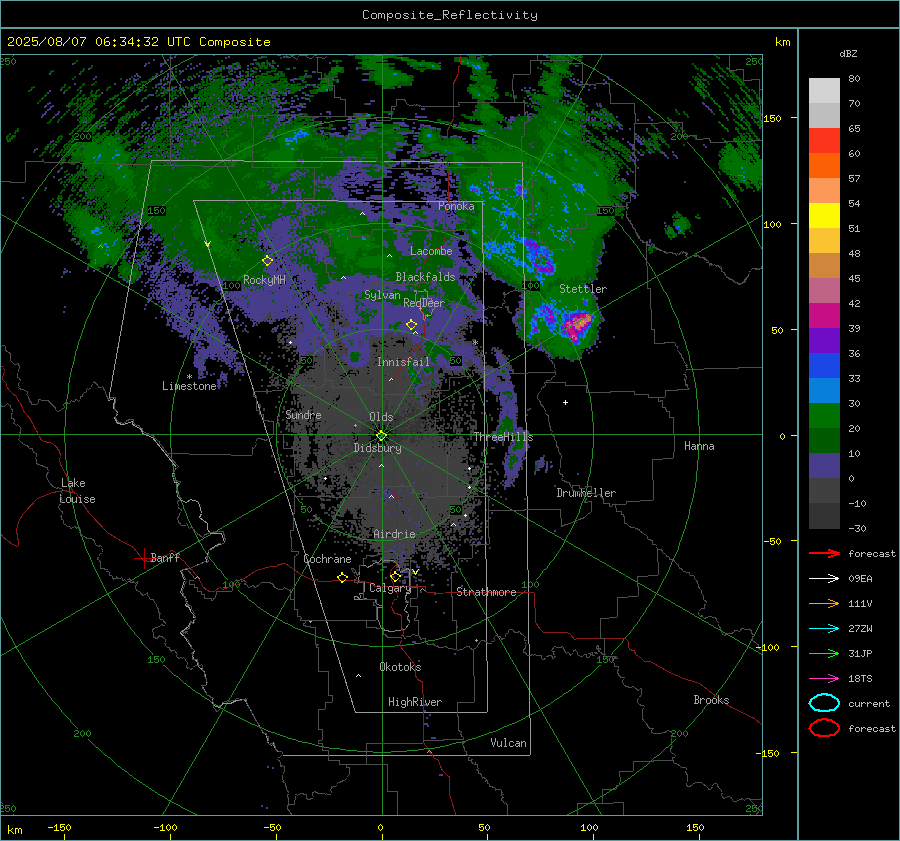
Task: Click the intense storm cell core southeast of Stettler
Action: [577, 326]
